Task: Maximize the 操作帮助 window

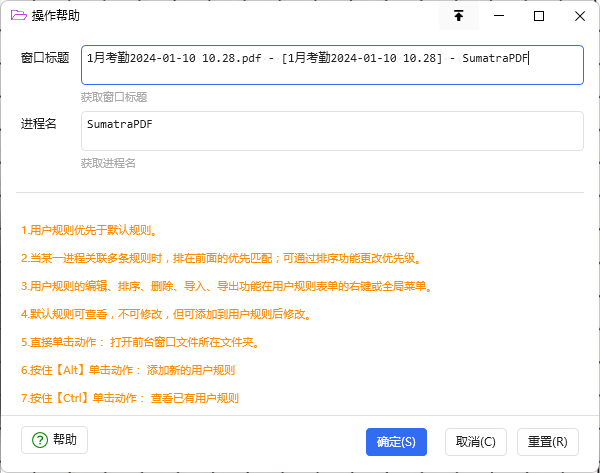Action: pos(539,16)
